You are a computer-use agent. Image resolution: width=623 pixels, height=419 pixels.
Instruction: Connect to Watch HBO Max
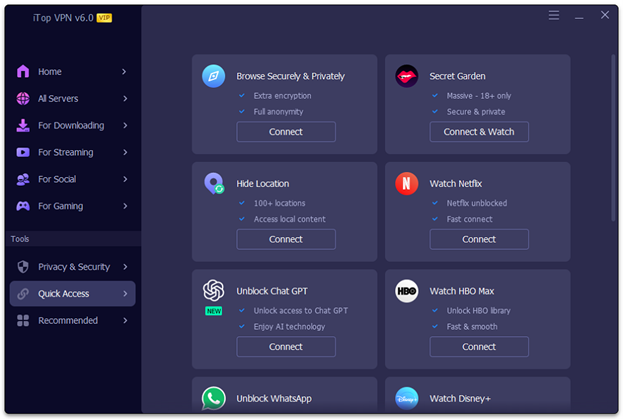coord(479,347)
